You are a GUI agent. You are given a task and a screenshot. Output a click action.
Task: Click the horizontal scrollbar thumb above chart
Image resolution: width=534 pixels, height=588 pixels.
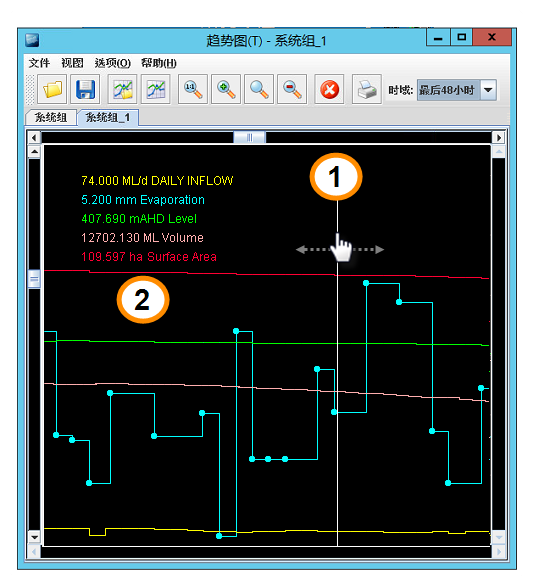249,137
